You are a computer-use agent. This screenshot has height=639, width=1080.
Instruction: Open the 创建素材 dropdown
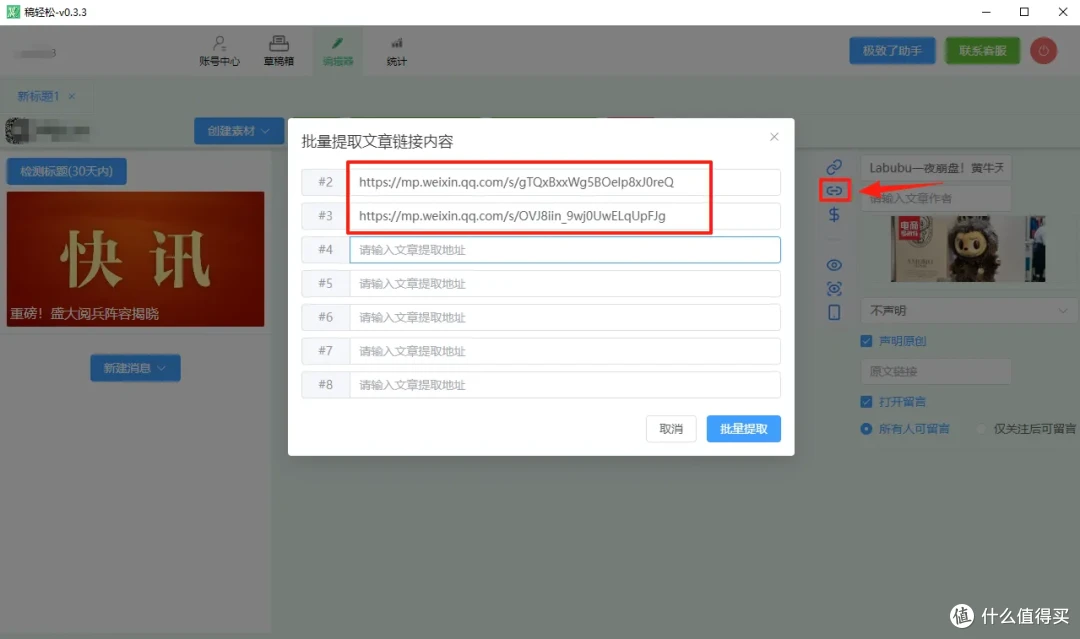[238, 131]
